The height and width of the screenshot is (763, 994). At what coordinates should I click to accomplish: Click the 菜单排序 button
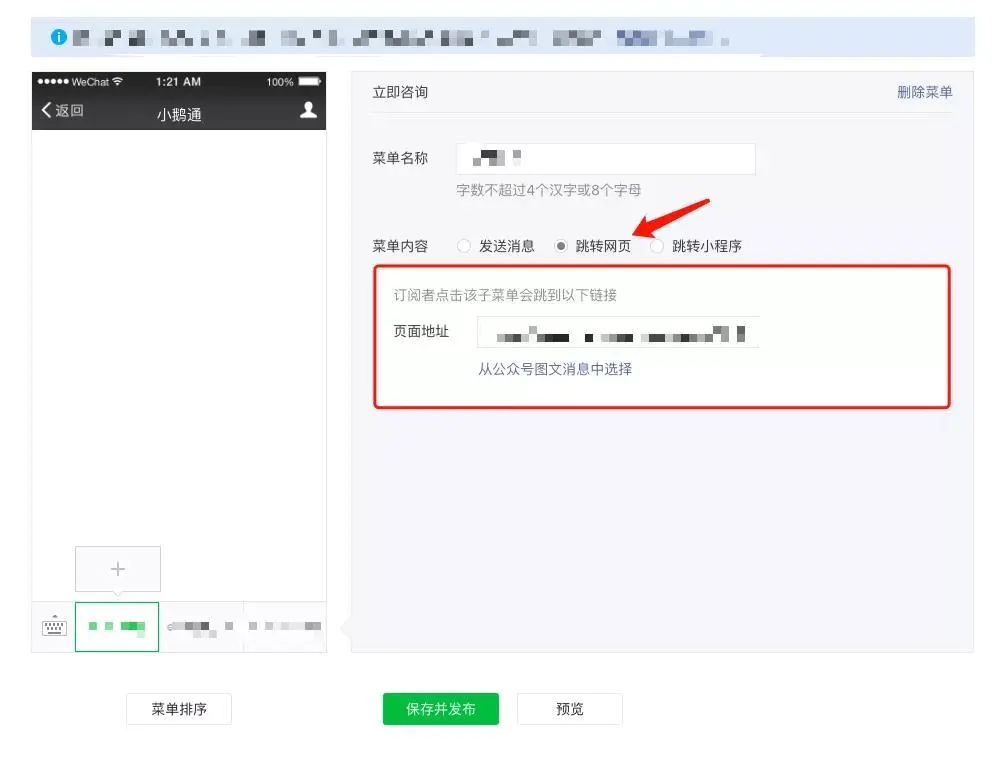179,708
